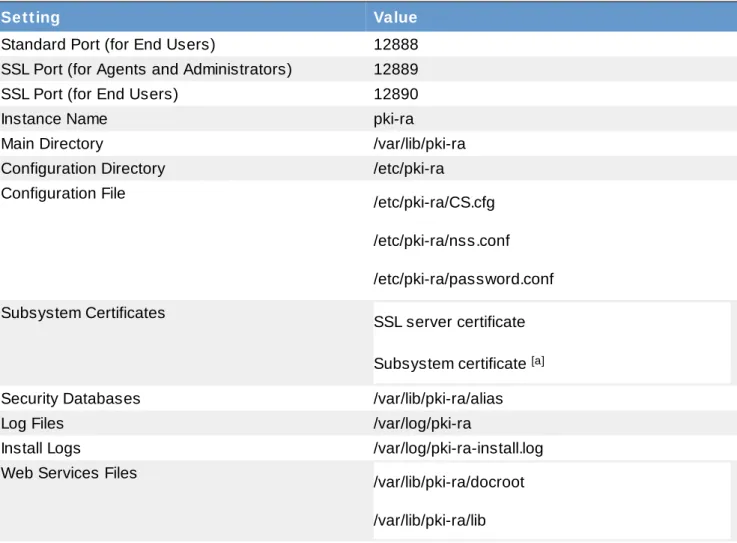
Task: Select the path '/var/log/pki-ra'
Action: (422, 424)
